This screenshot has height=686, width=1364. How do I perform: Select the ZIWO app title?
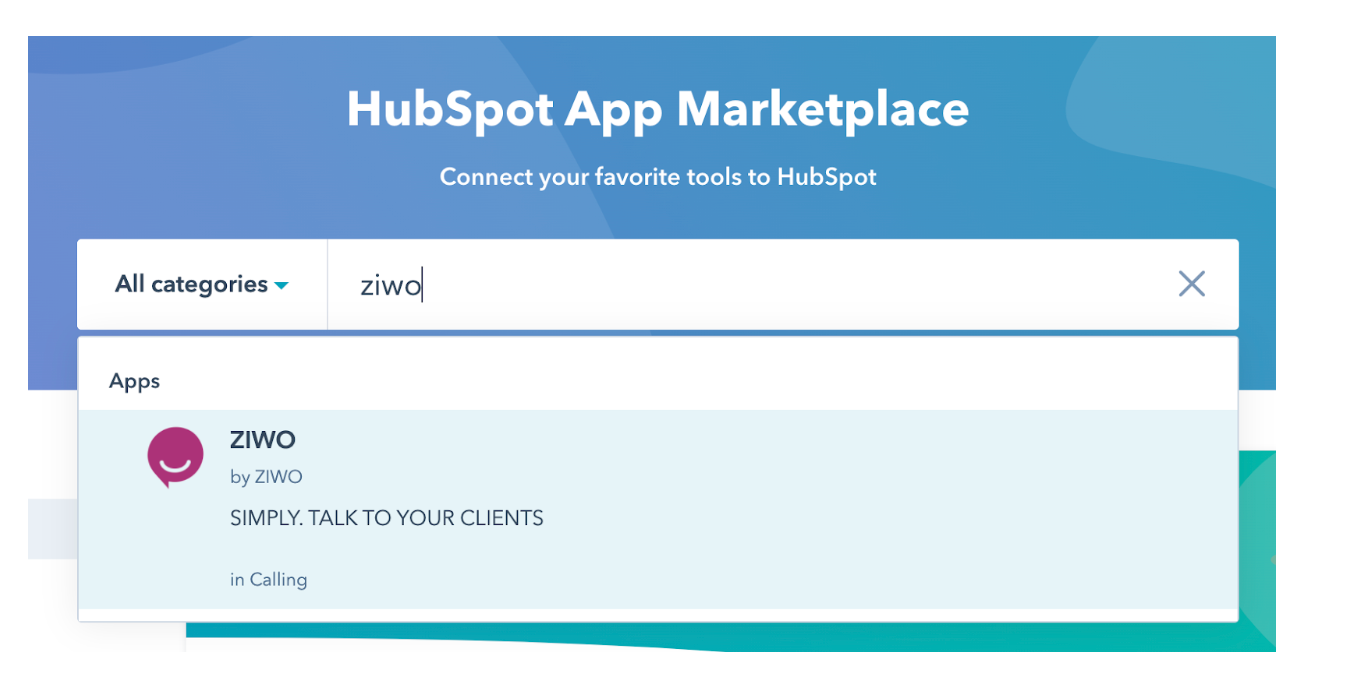point(262,439)
